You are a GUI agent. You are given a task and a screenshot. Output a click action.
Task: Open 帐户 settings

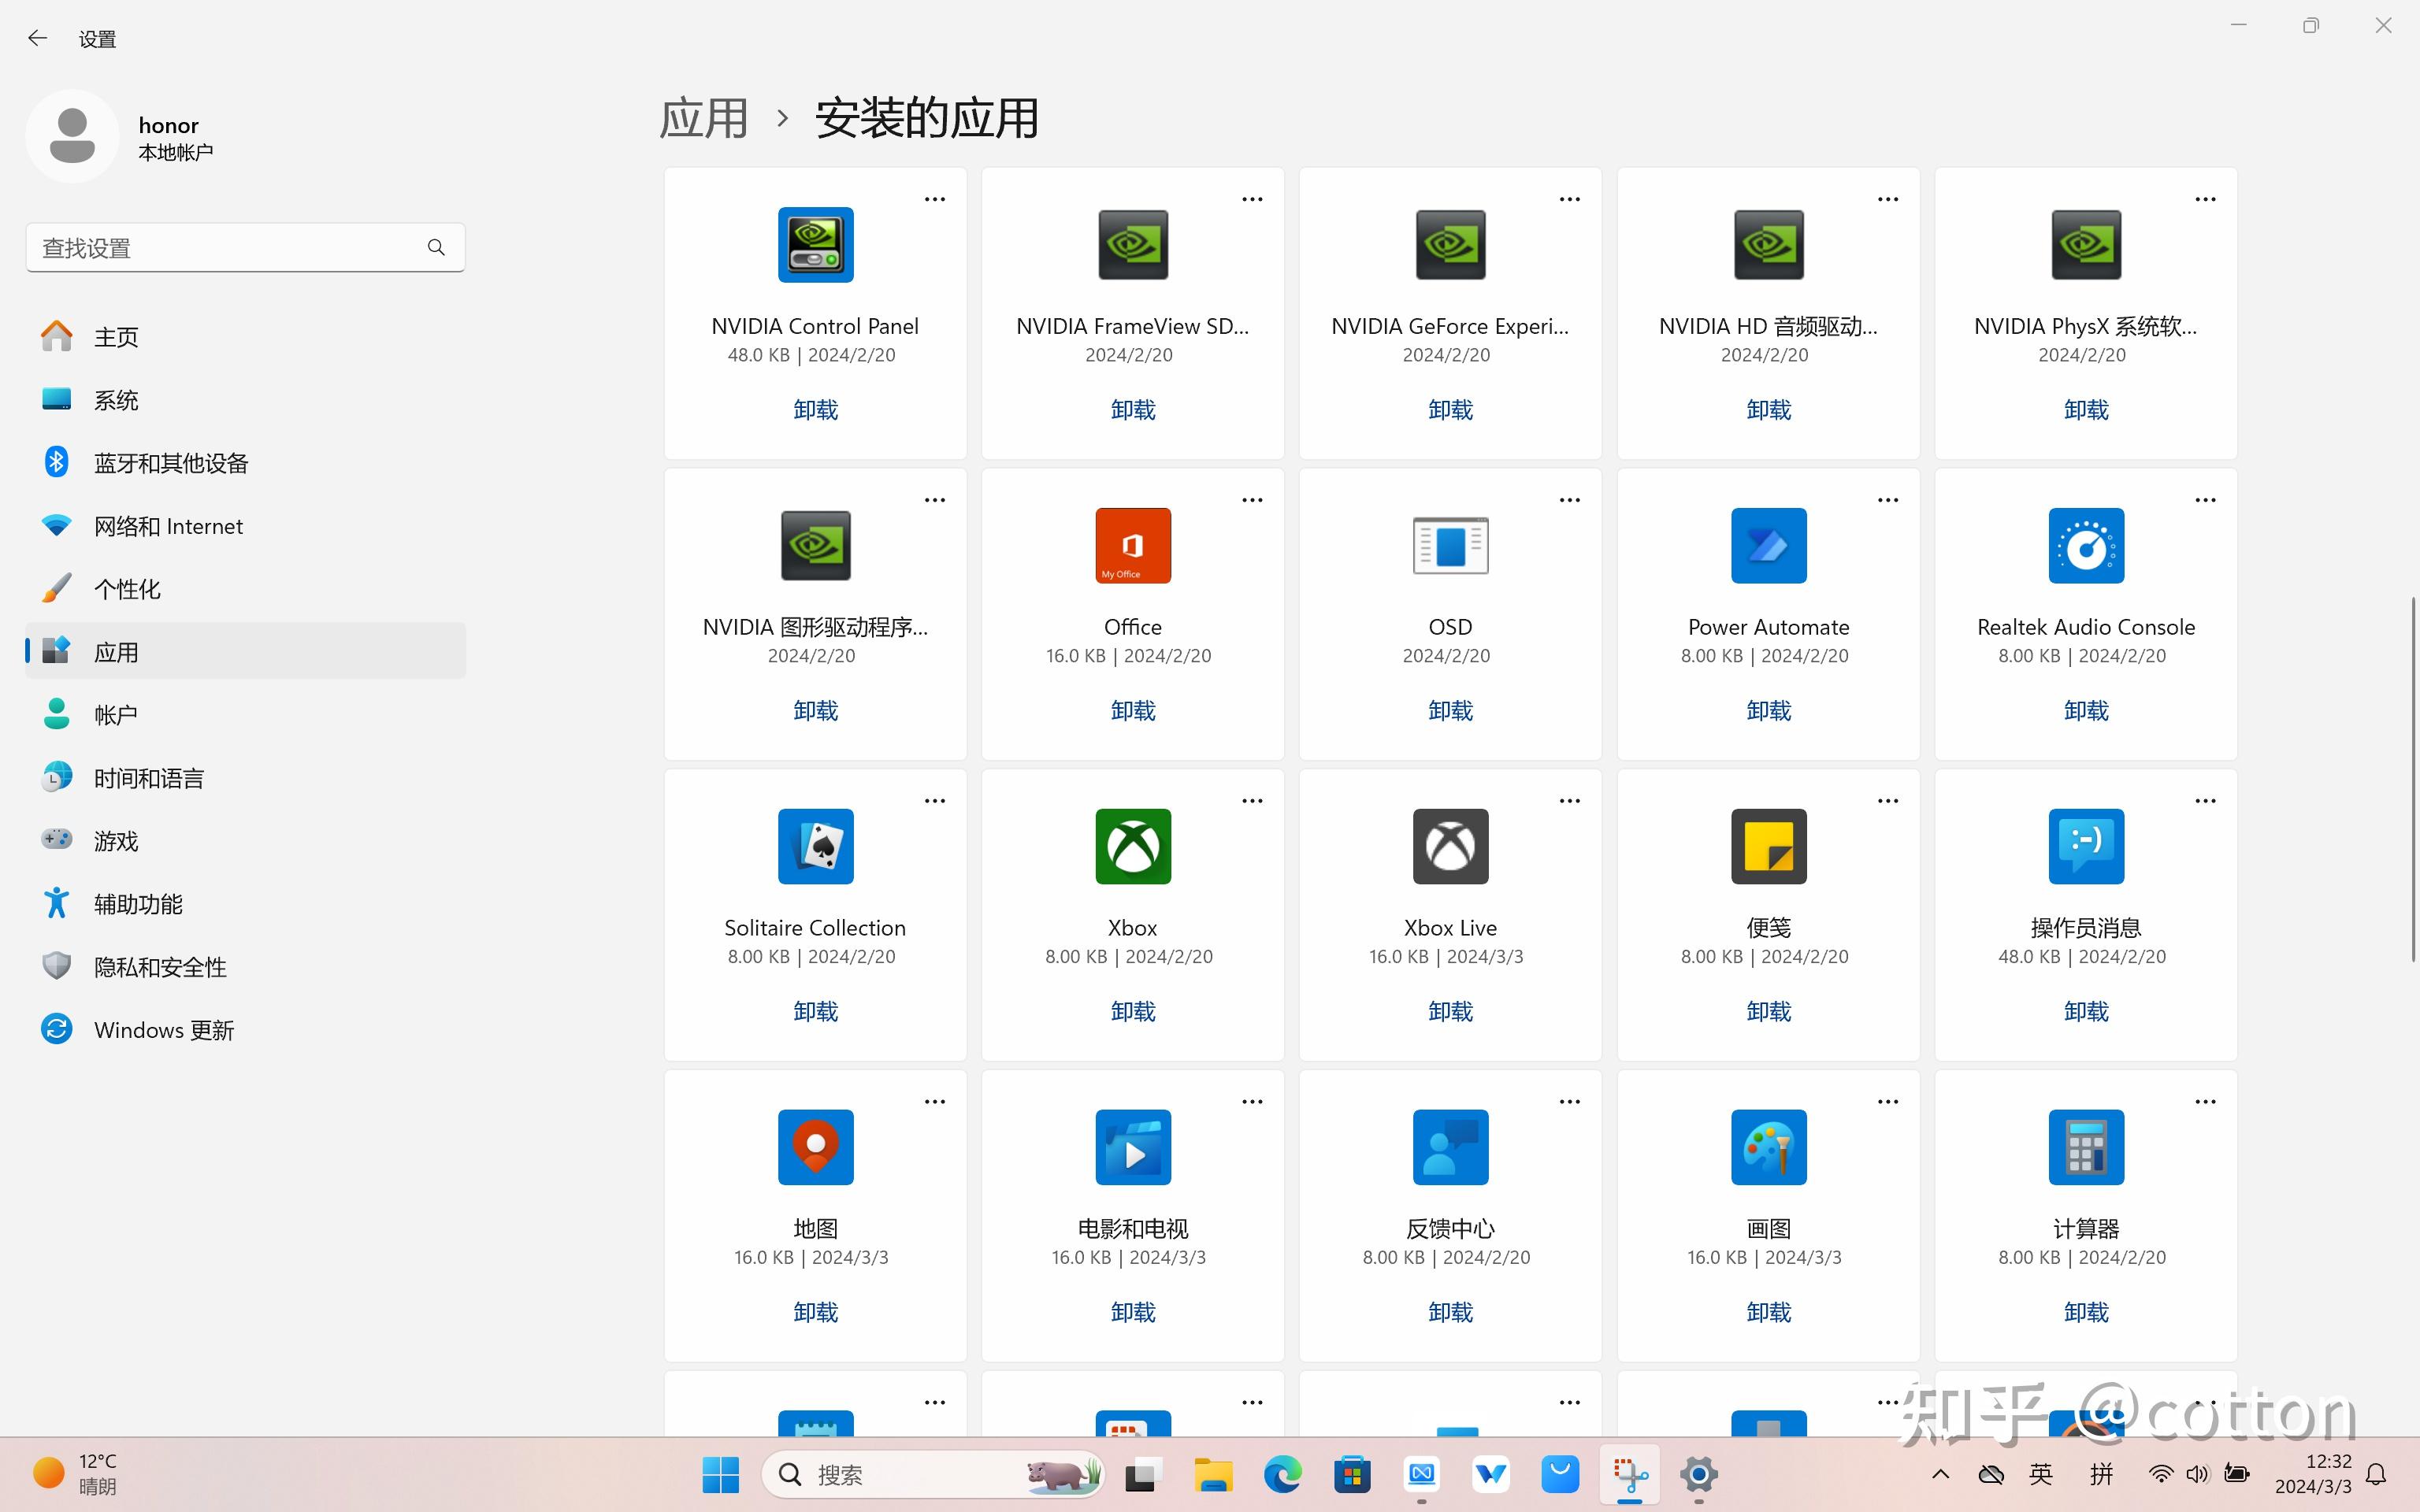[x=245, y=715]
